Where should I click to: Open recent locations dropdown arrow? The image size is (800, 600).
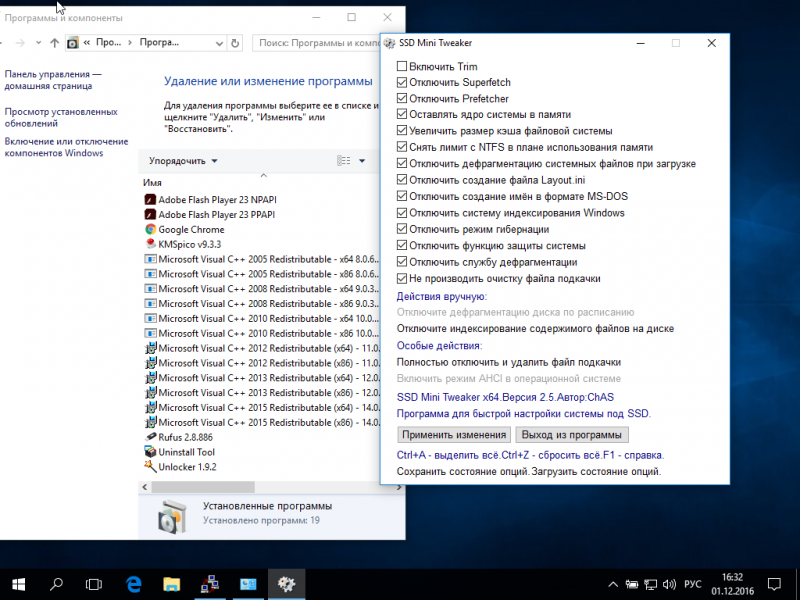pyautogui.click(x=38, y=43)
